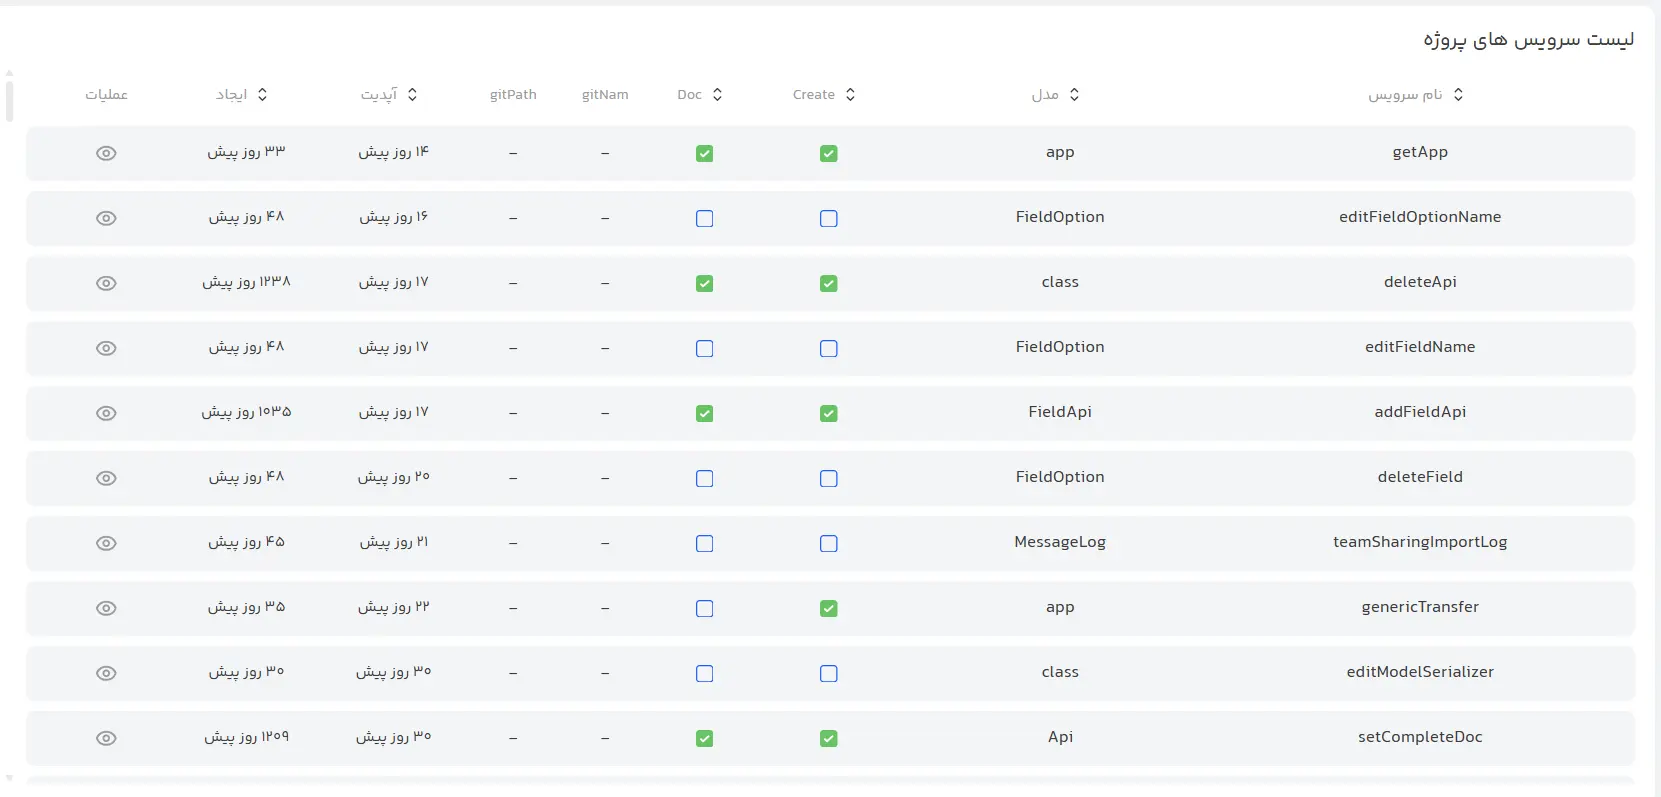
Task: Toggle Create checkbox for genericTransfer
Action: [x=828, y=608]
